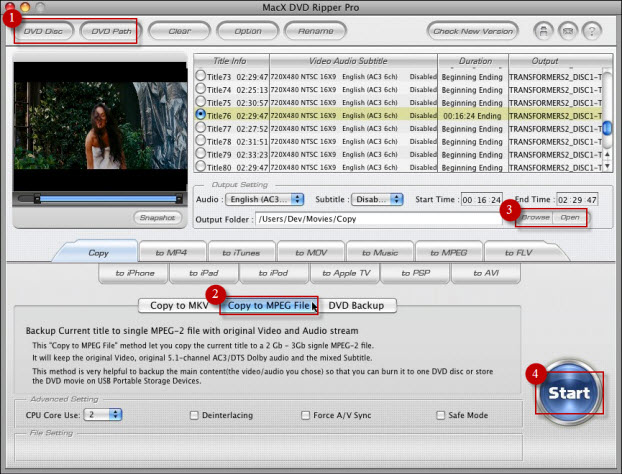
Task: Switch to the to Music tab
Action: click(x=380, y=253)
